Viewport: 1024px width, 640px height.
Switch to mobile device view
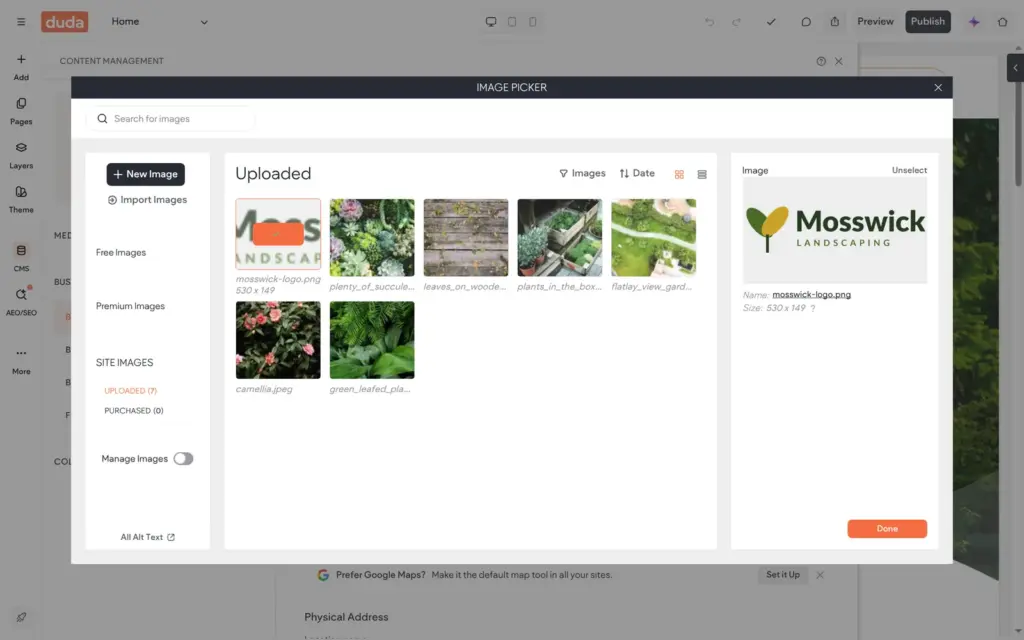[533, 22]
